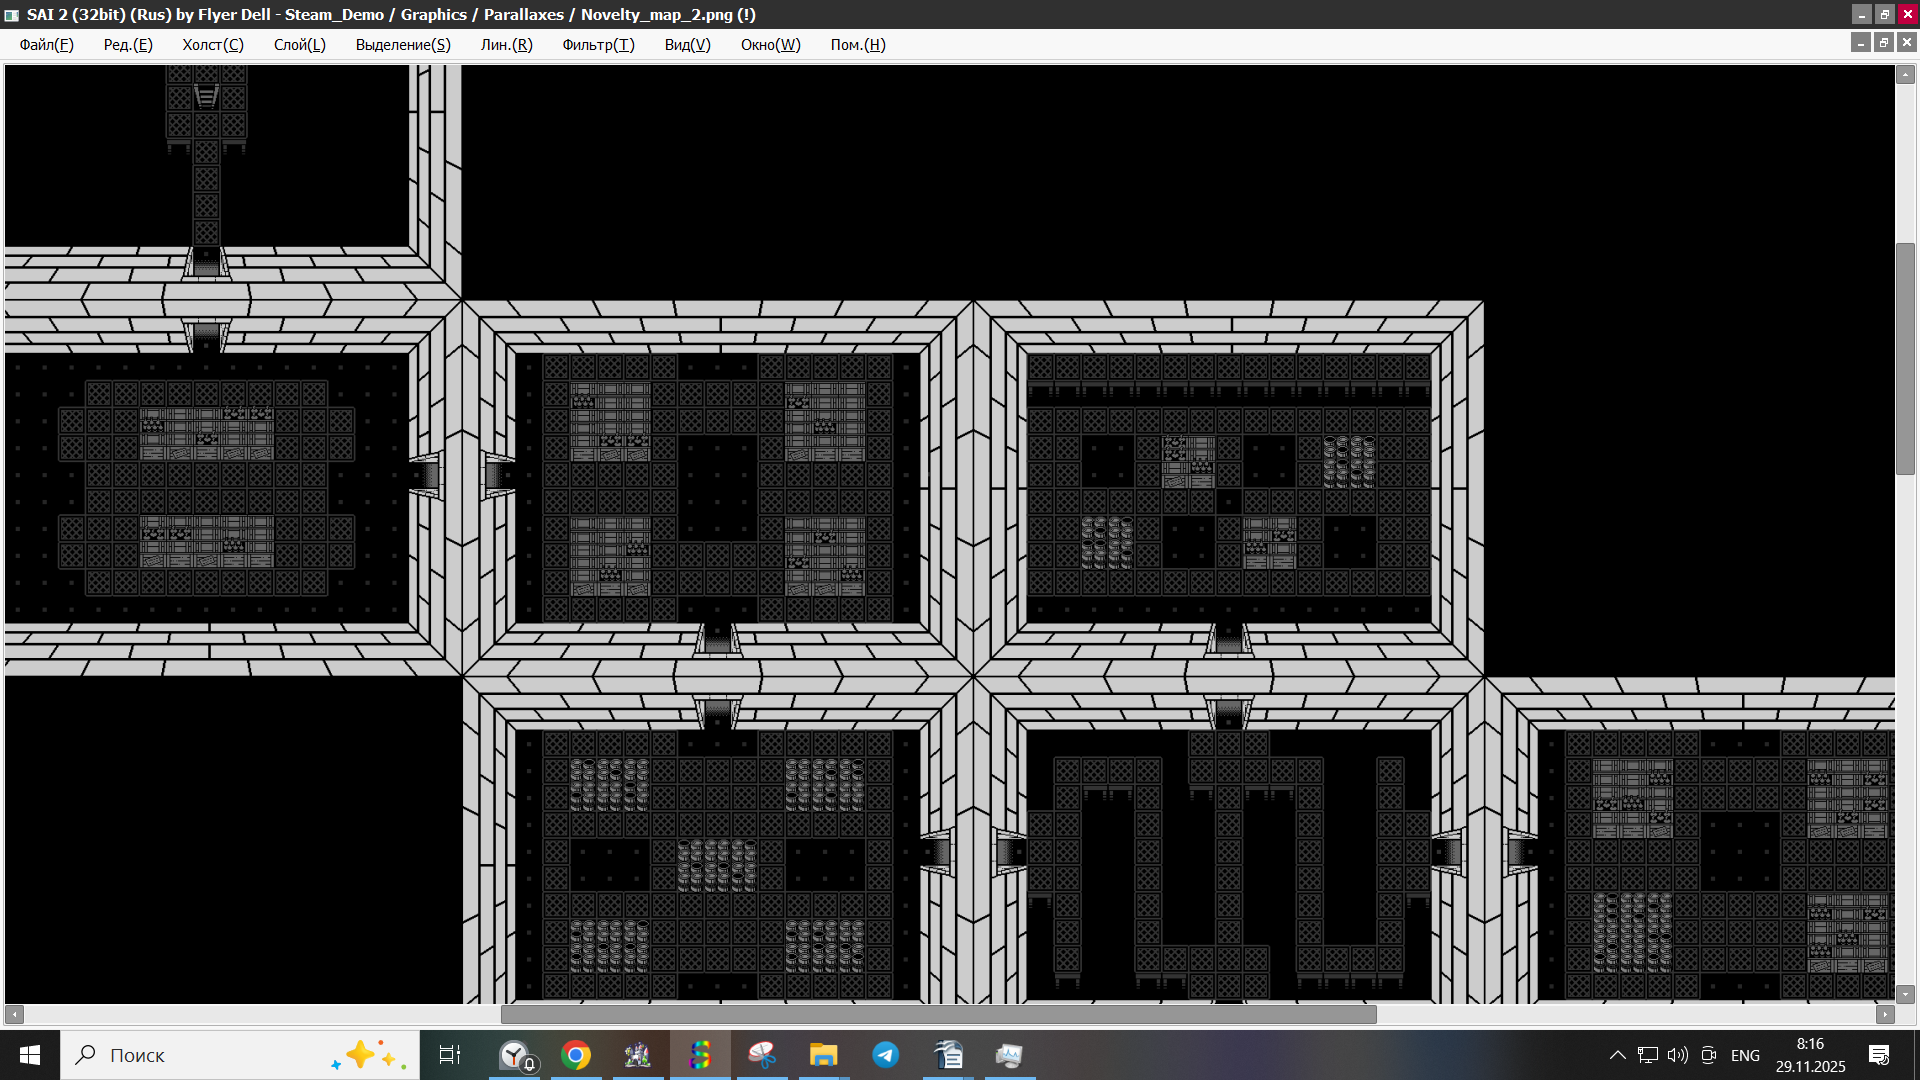
Task: Open the Фильтр (Filter) menu
Action: (x=598, y=45)
